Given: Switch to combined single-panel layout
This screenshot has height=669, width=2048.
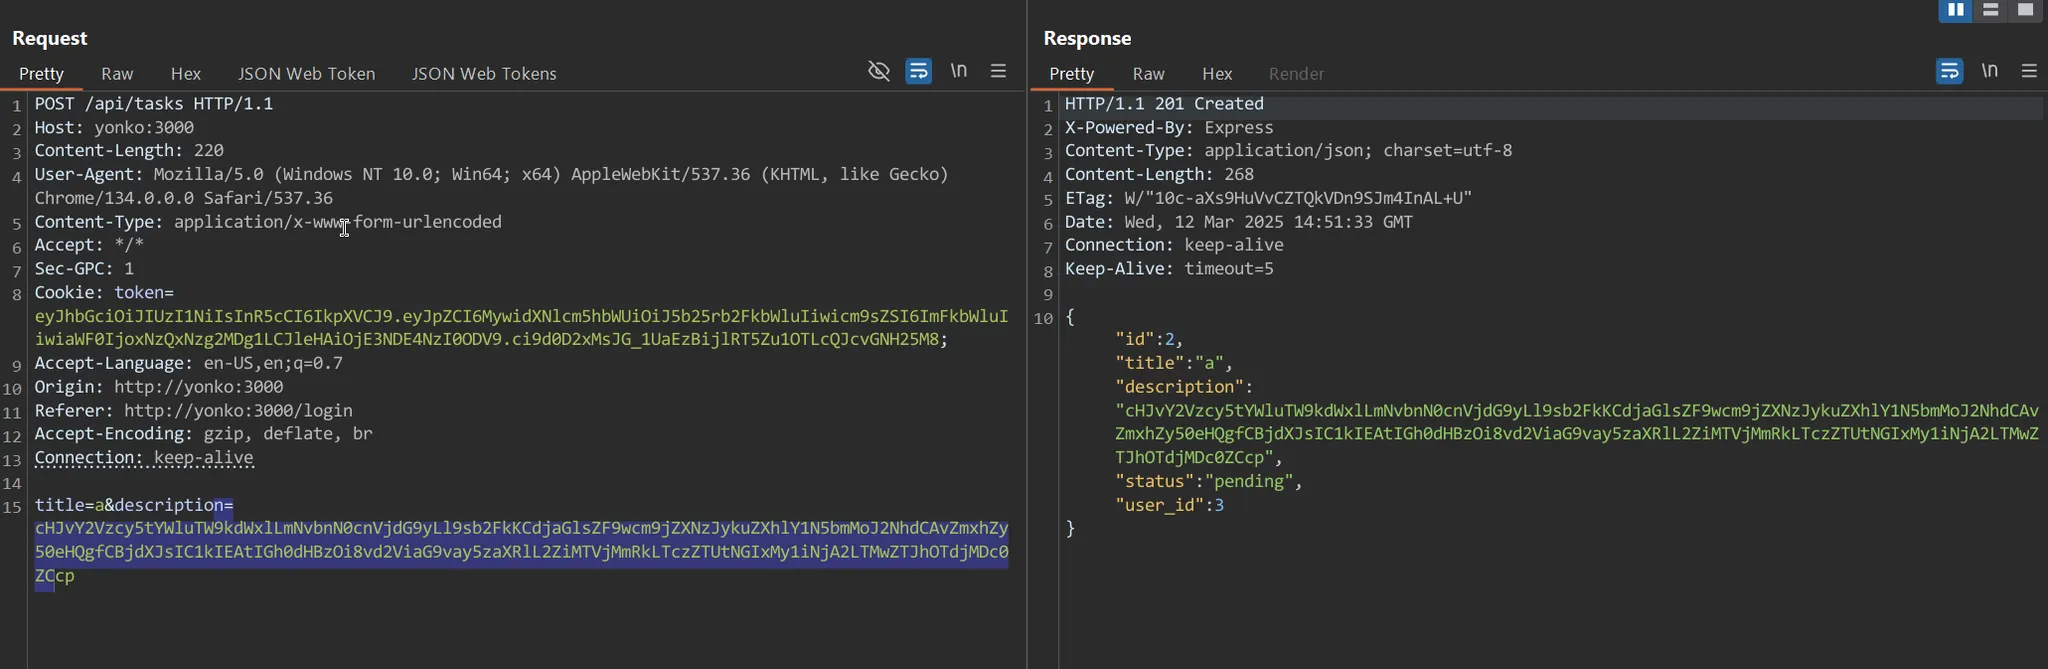Looking at the screenshot, I should pos(2025,10).
